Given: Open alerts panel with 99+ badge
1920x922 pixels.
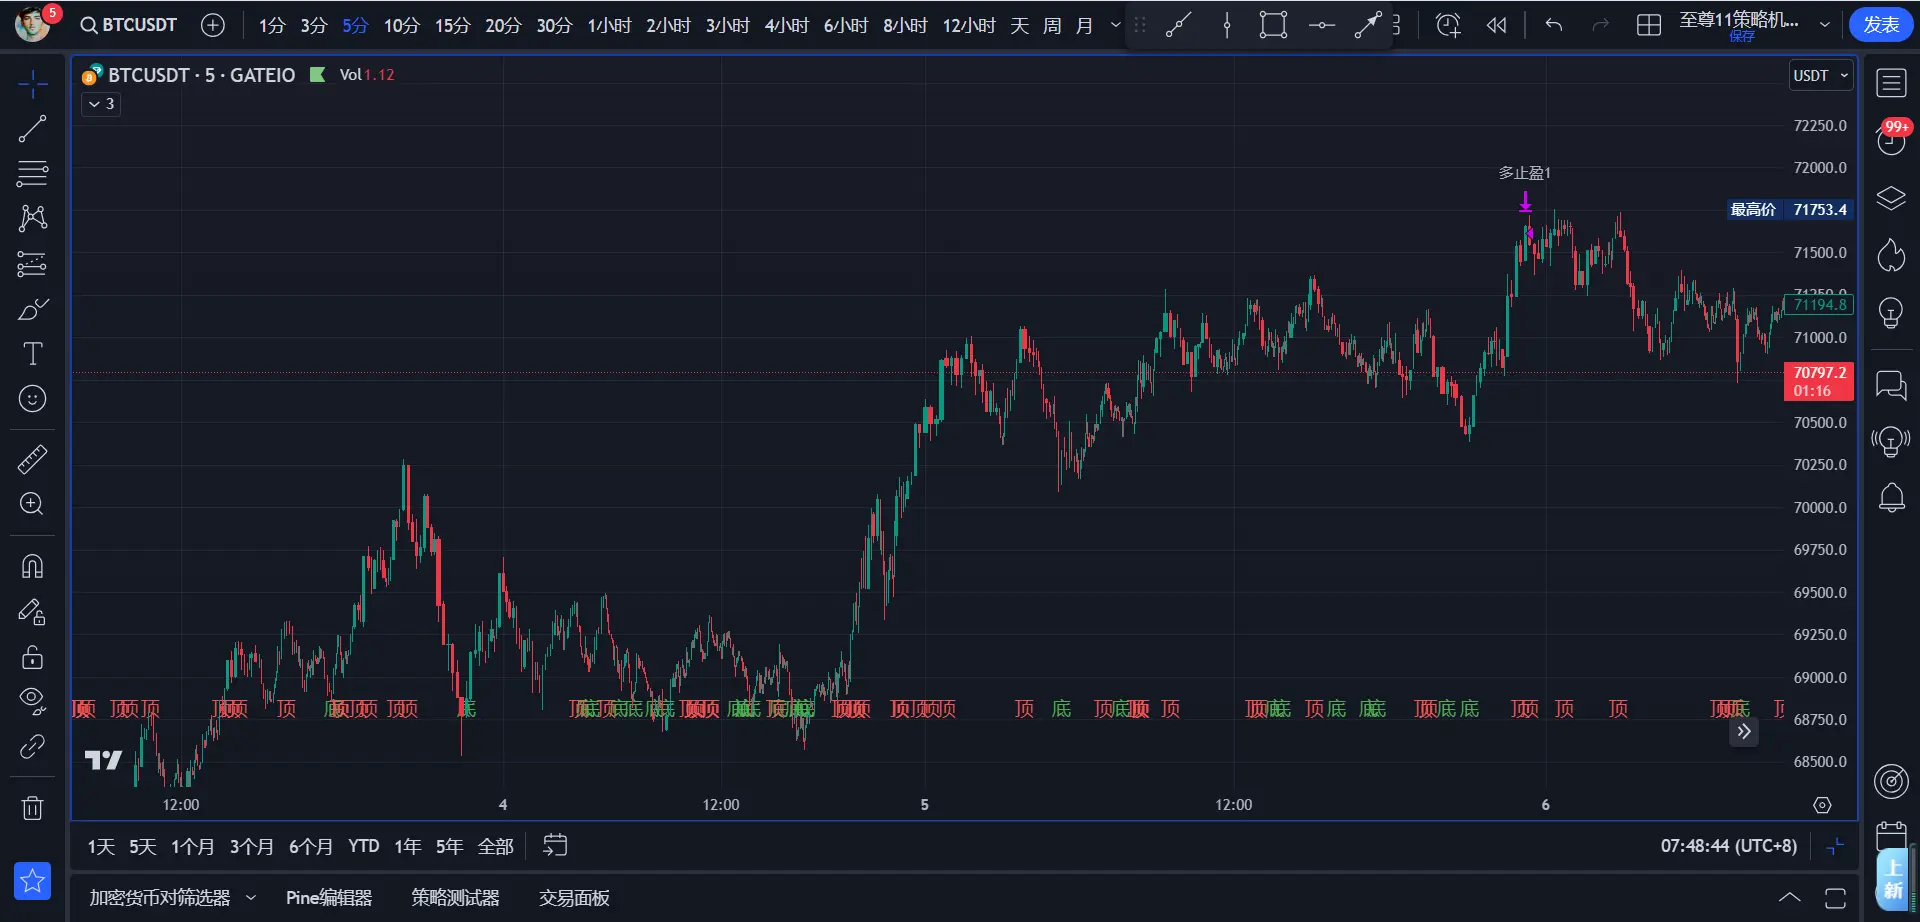Looking at the screenshot, I should click(1891, 139).
